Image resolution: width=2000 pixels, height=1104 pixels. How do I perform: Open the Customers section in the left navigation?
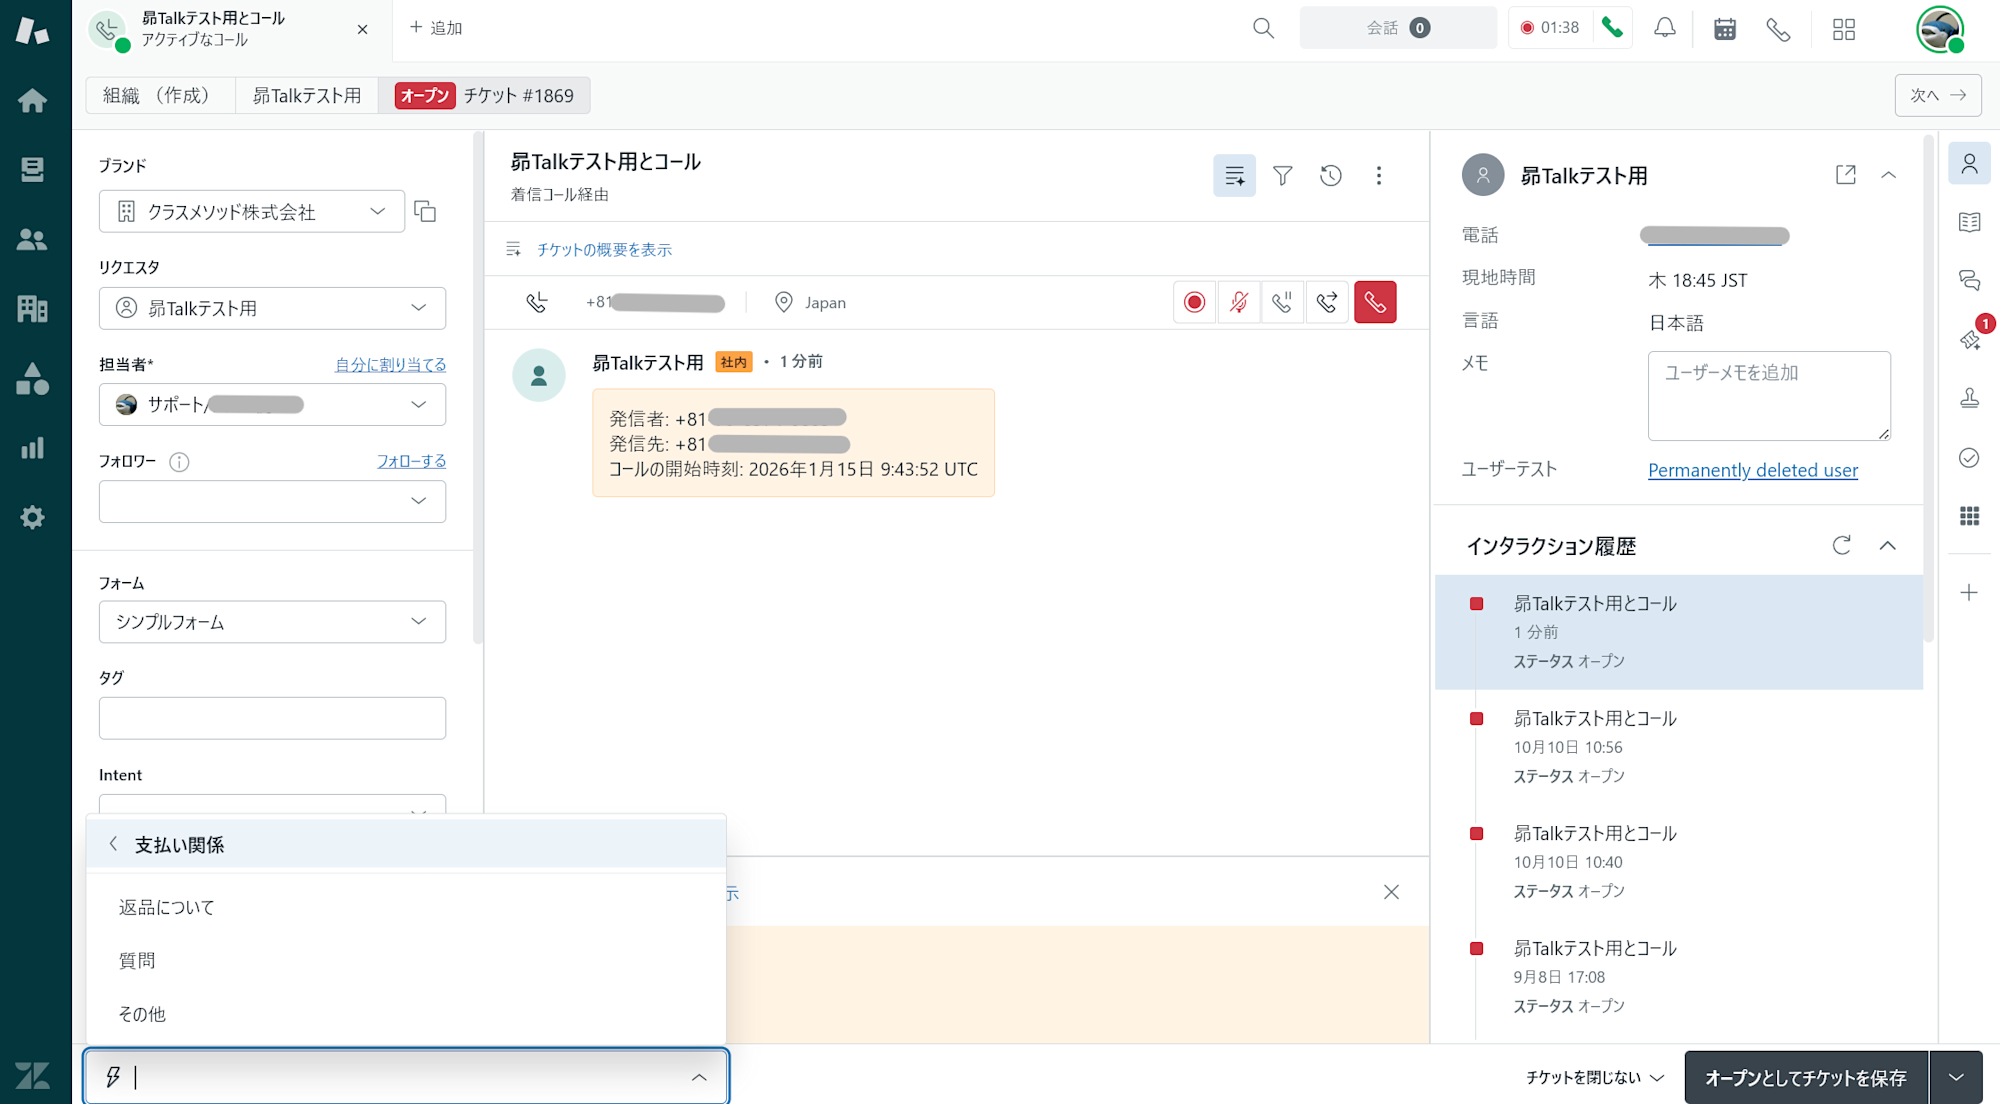tap(33, 239)
